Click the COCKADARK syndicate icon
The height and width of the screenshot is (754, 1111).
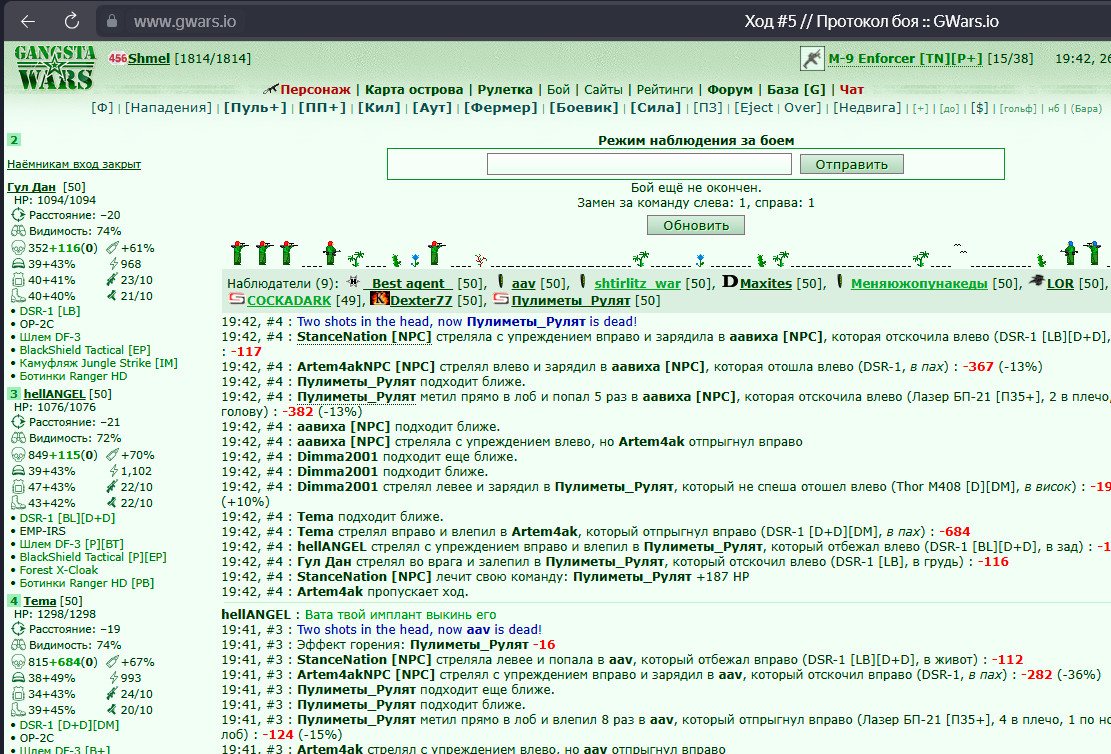237,299
